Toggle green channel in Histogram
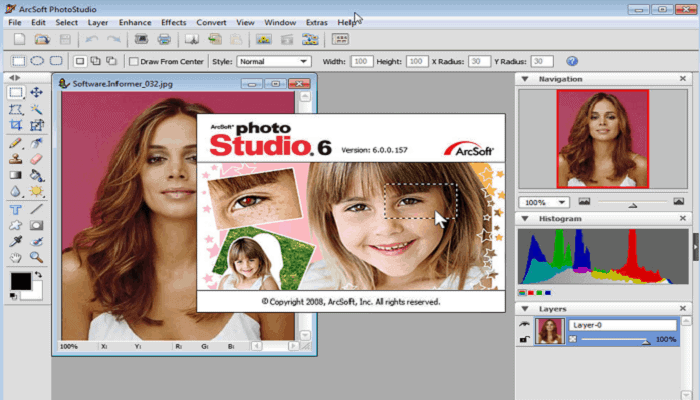This screenshot has height=400, width=700. coord(539,293)
